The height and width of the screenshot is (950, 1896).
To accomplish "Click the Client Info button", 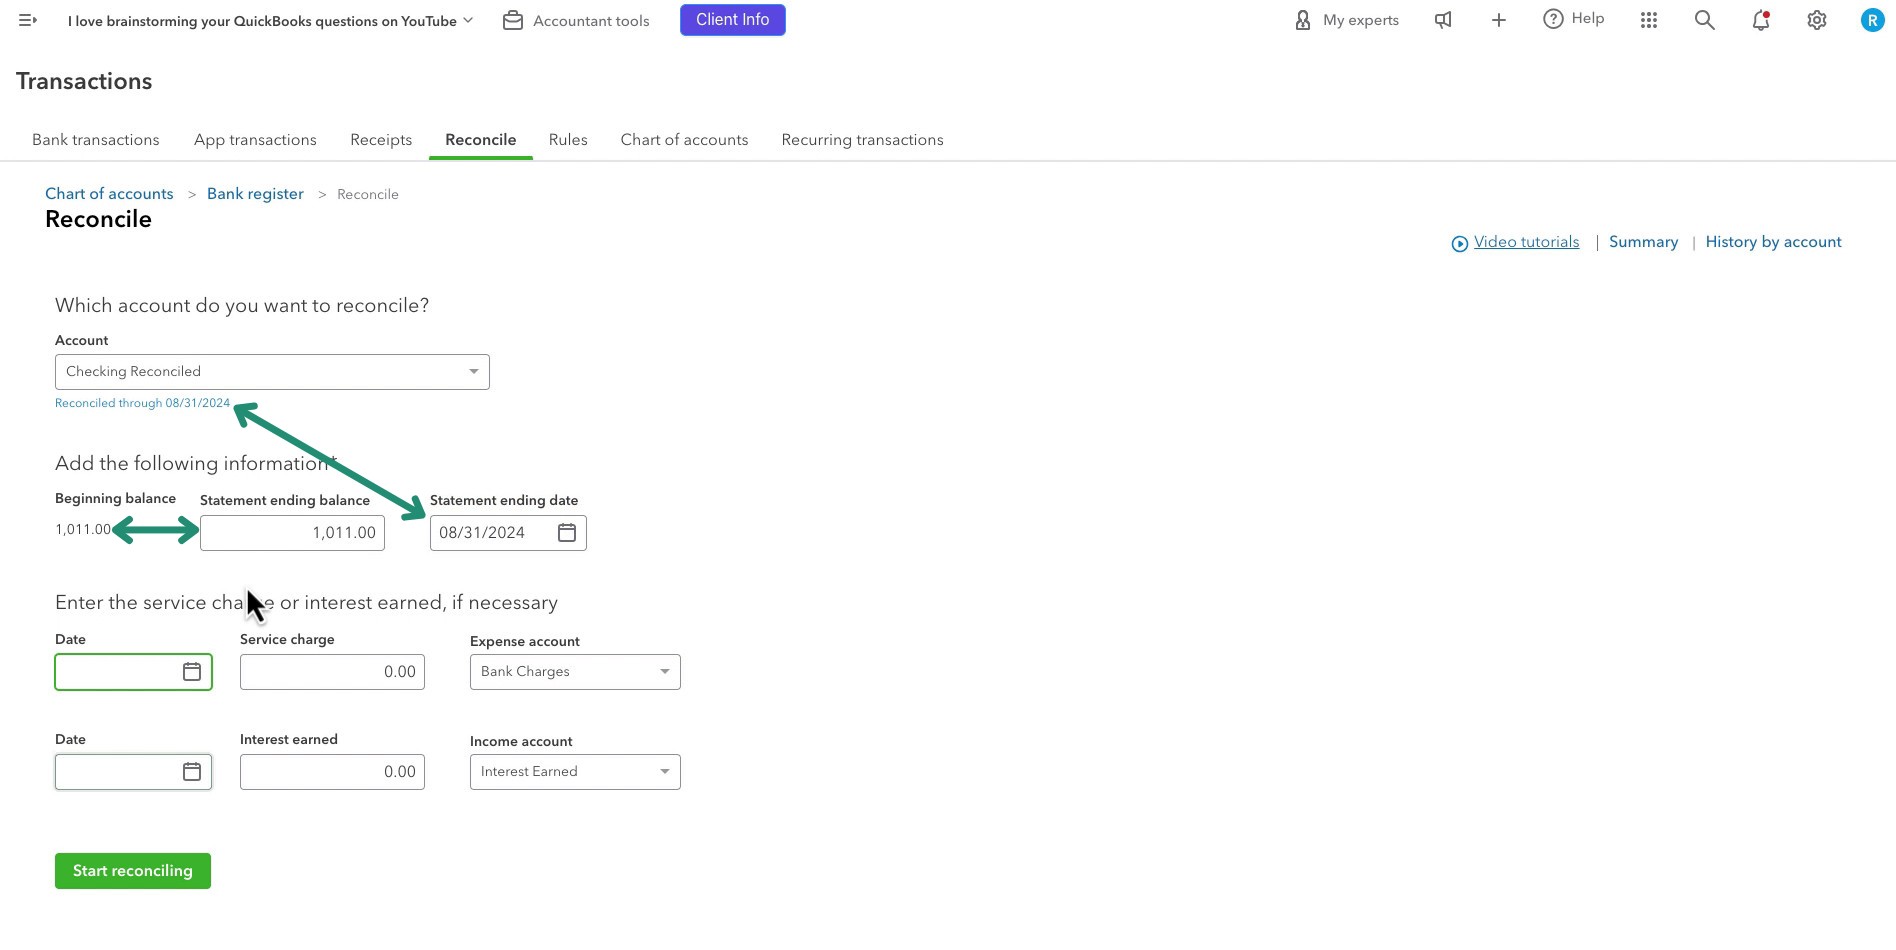I will pyautogui.click(x=733, y=20).
